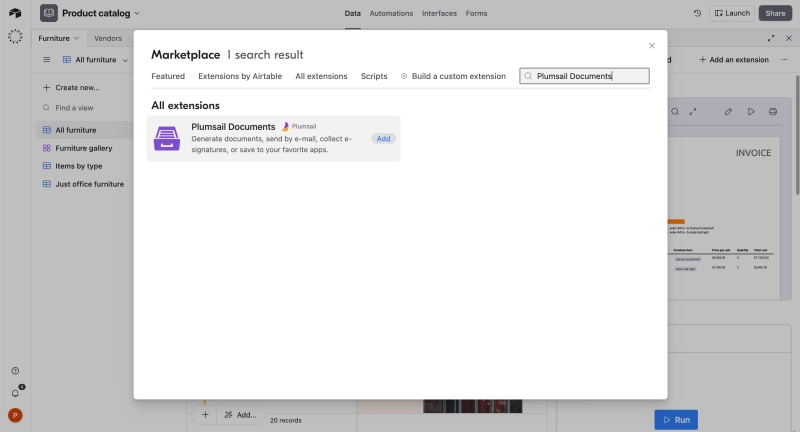Open the account avatar menu
The width and height of the screenshot is (800, 432).
pos(15,416)
